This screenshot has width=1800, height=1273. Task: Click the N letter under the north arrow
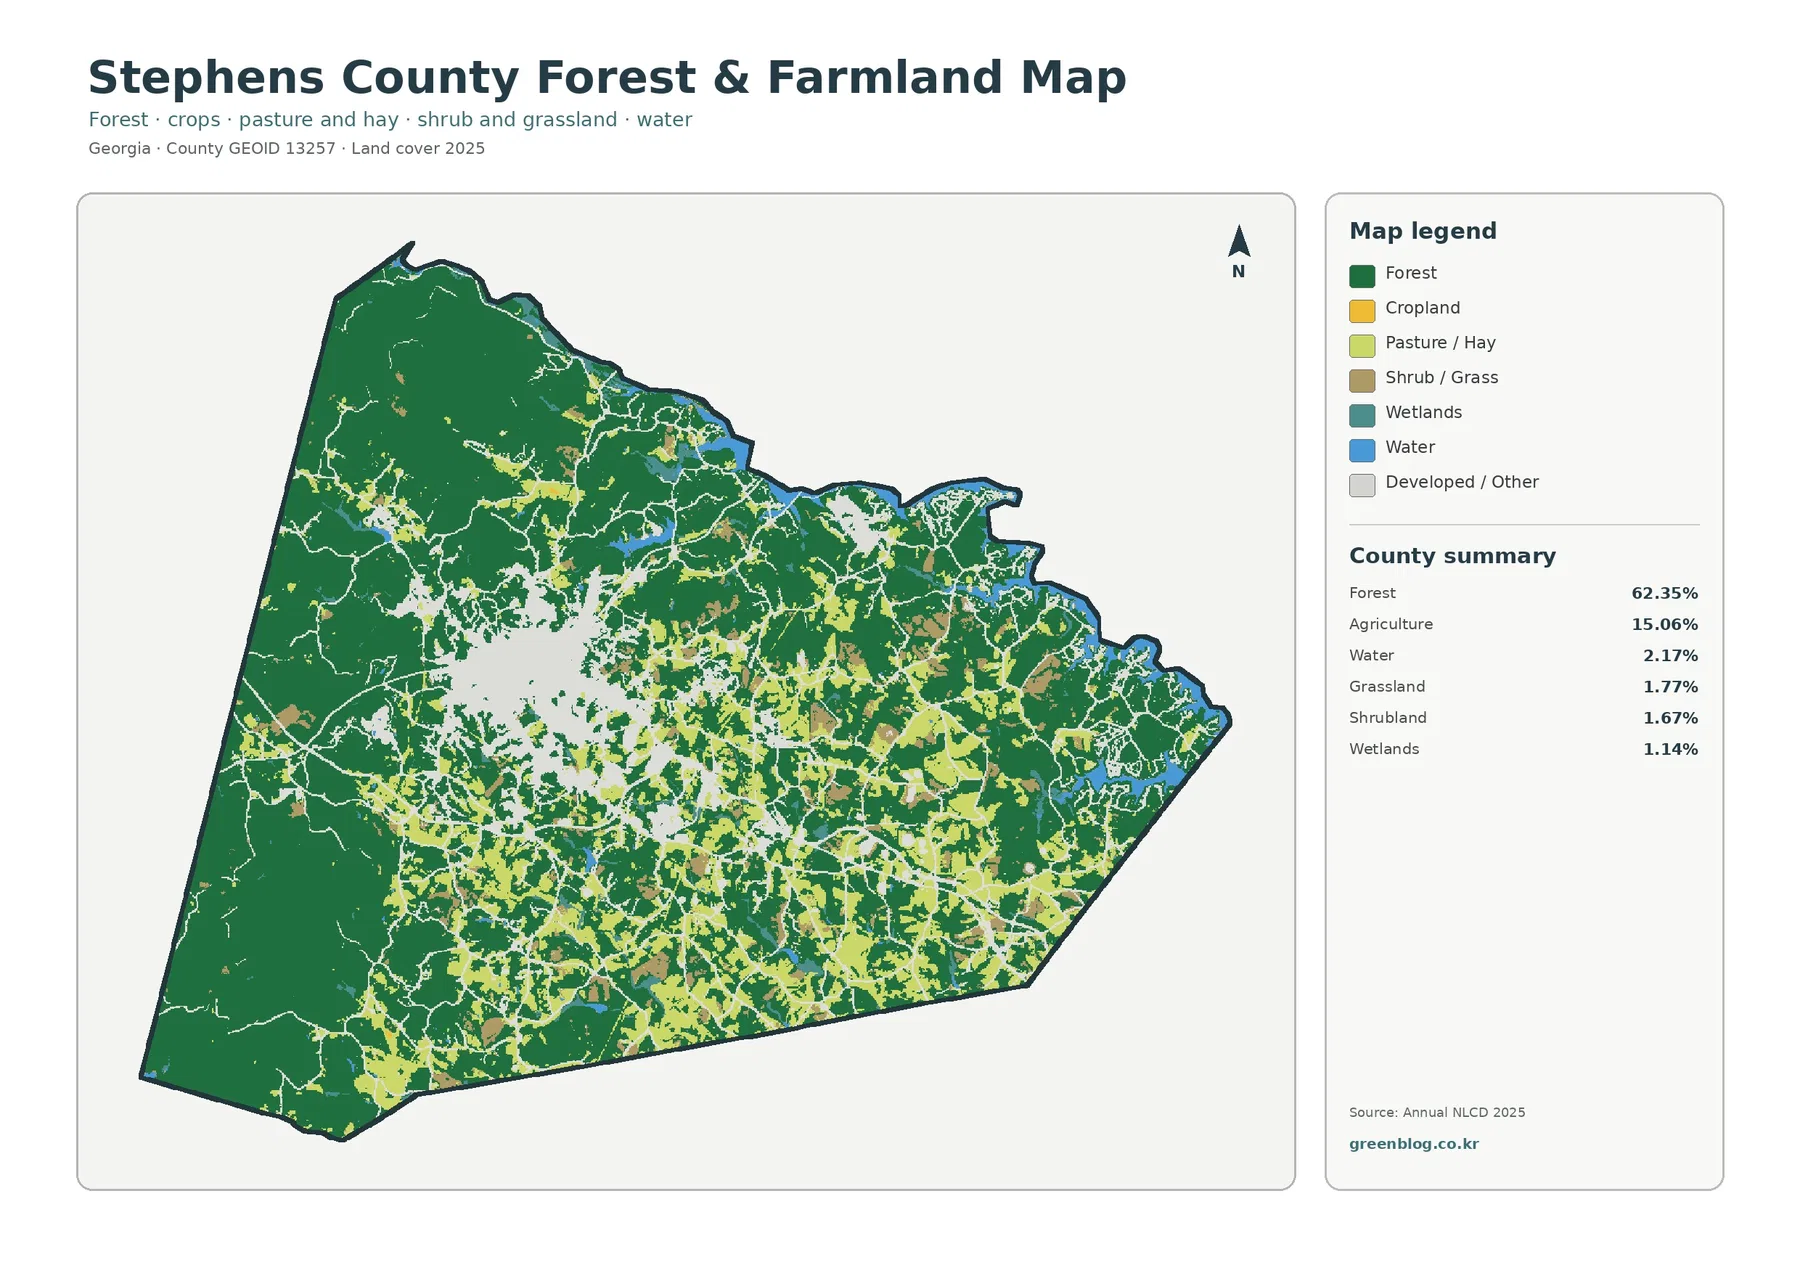(1238, 272)
